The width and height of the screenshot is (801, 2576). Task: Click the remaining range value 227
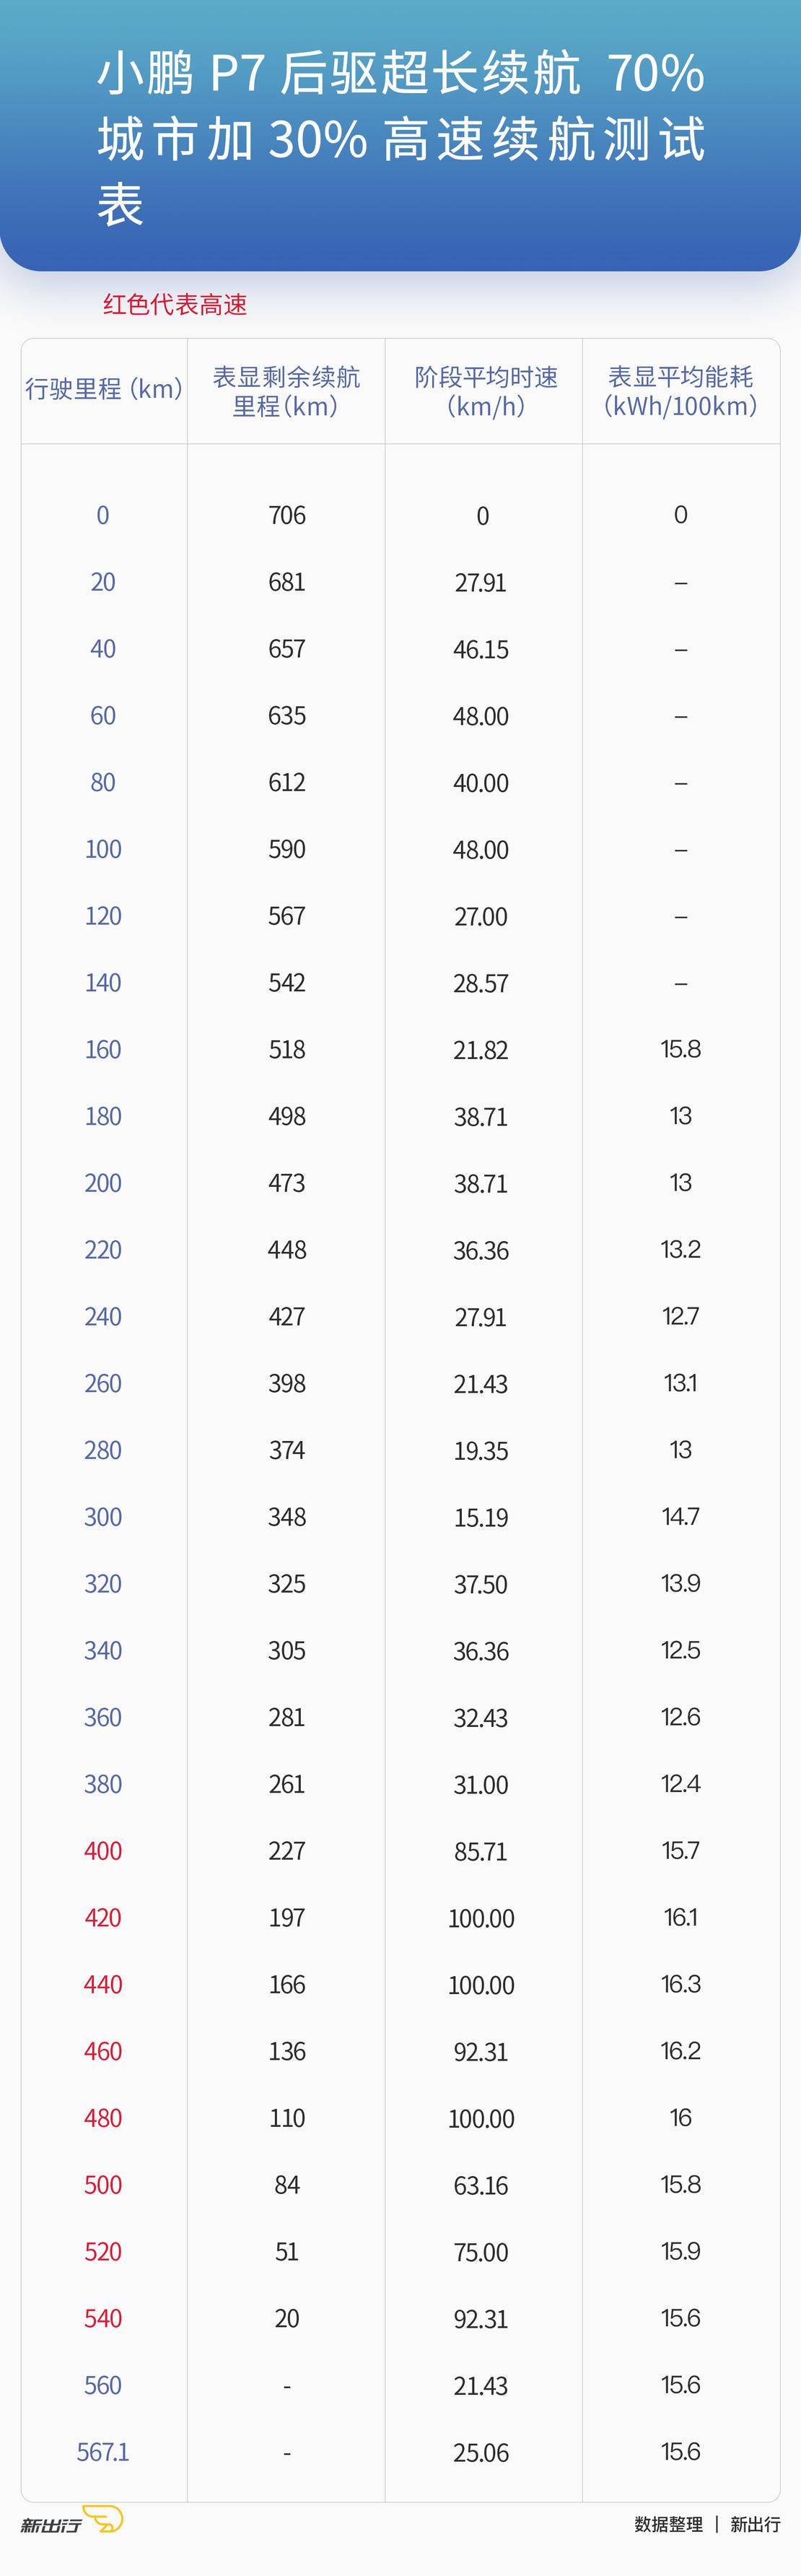click(x=287, y=1850)
